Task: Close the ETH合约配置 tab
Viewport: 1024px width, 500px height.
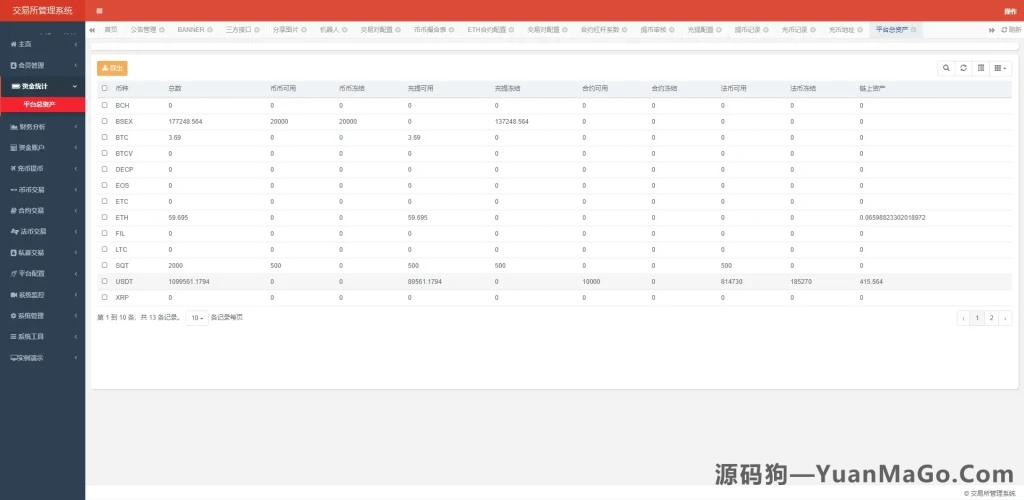Action: 511,30
